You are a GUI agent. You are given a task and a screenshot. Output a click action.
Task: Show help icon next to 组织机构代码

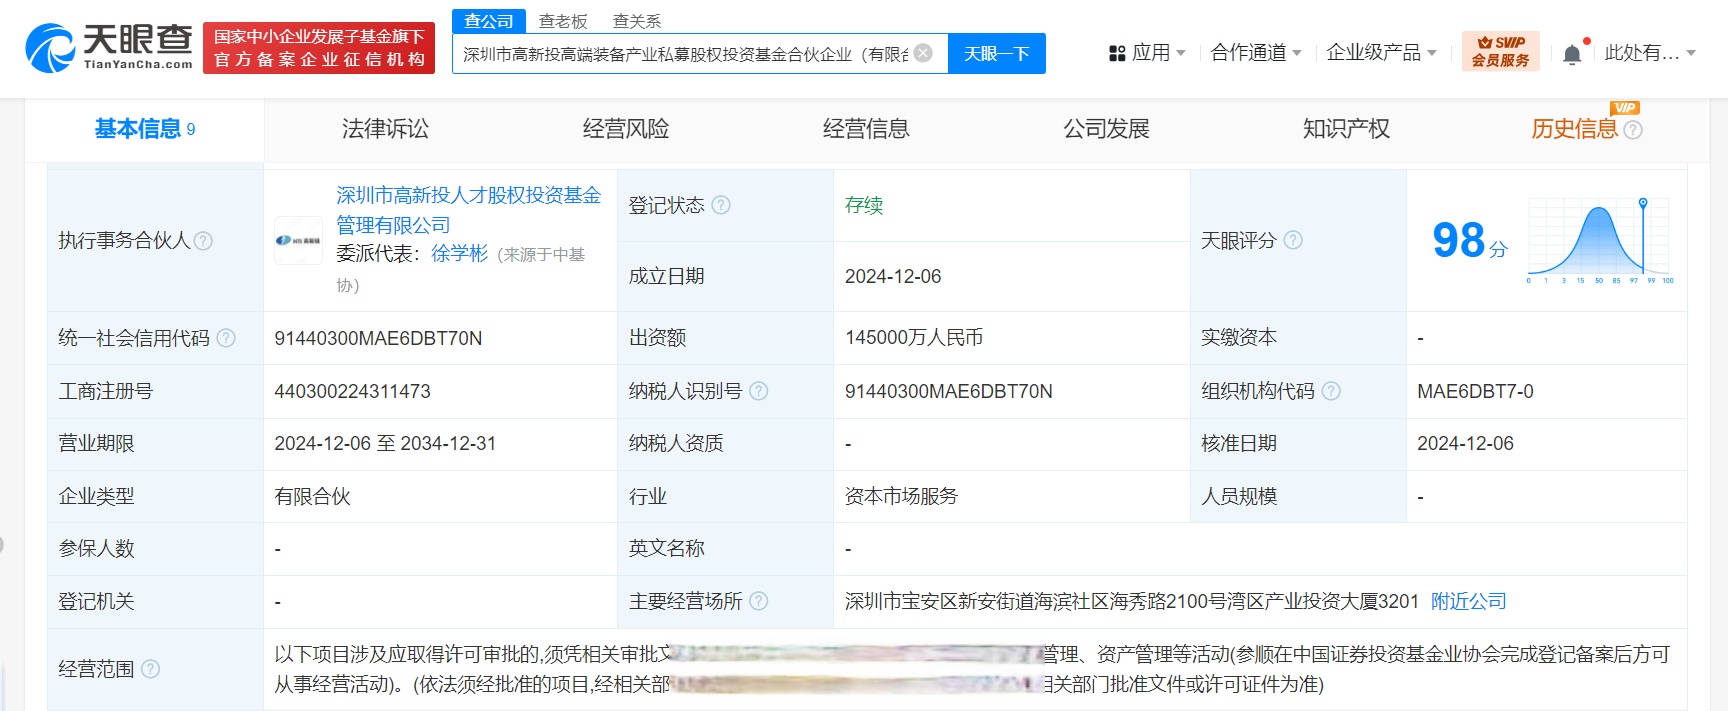pos(1331,391)
